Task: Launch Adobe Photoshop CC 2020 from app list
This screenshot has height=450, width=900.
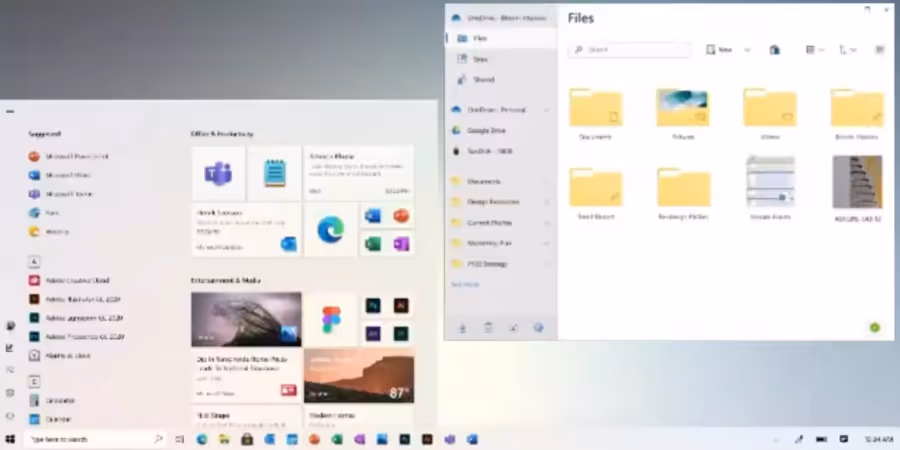Action: pos(76,336)
